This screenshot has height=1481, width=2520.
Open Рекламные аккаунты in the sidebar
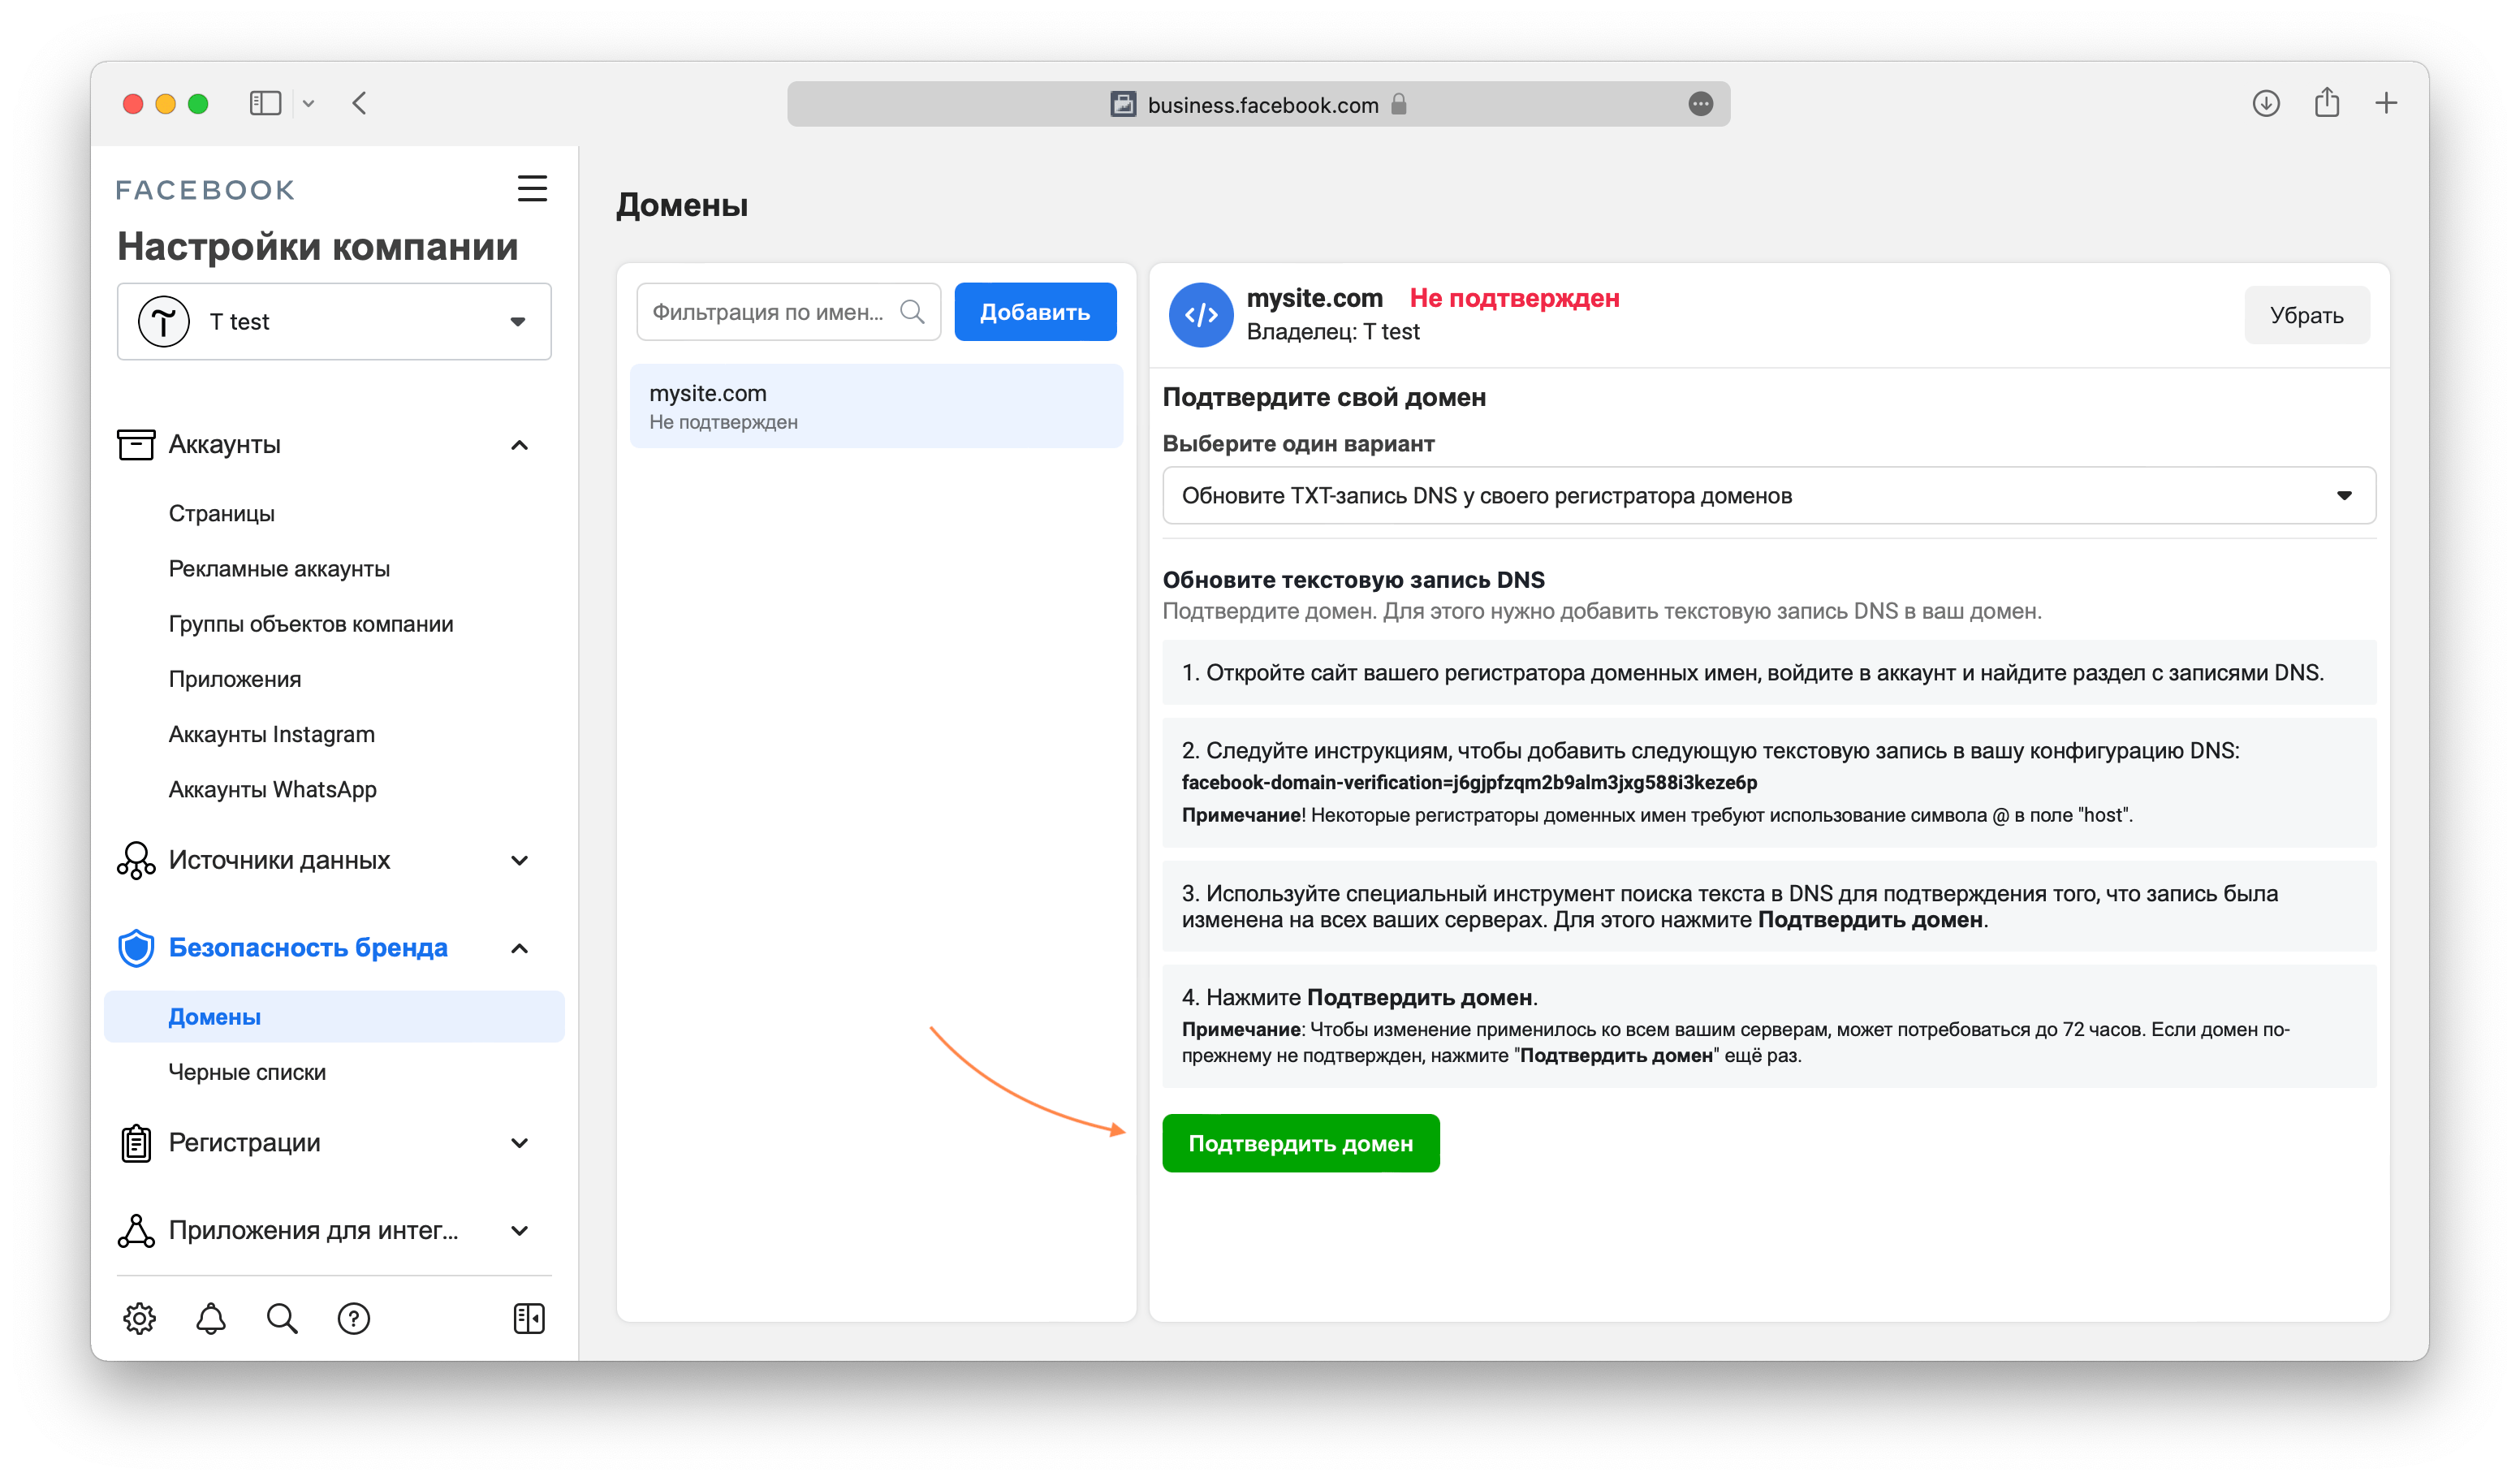(279, 568)
